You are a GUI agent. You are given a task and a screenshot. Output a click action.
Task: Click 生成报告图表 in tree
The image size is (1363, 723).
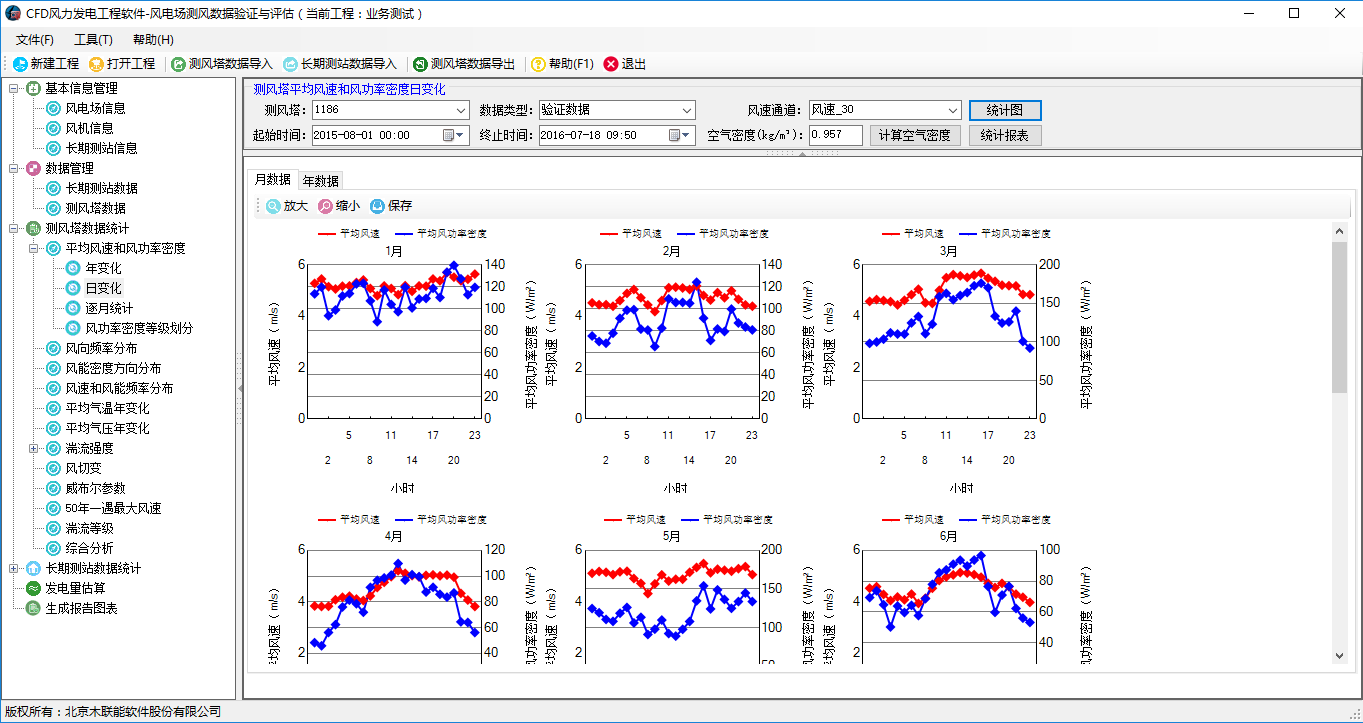click(x=81, y=608)
